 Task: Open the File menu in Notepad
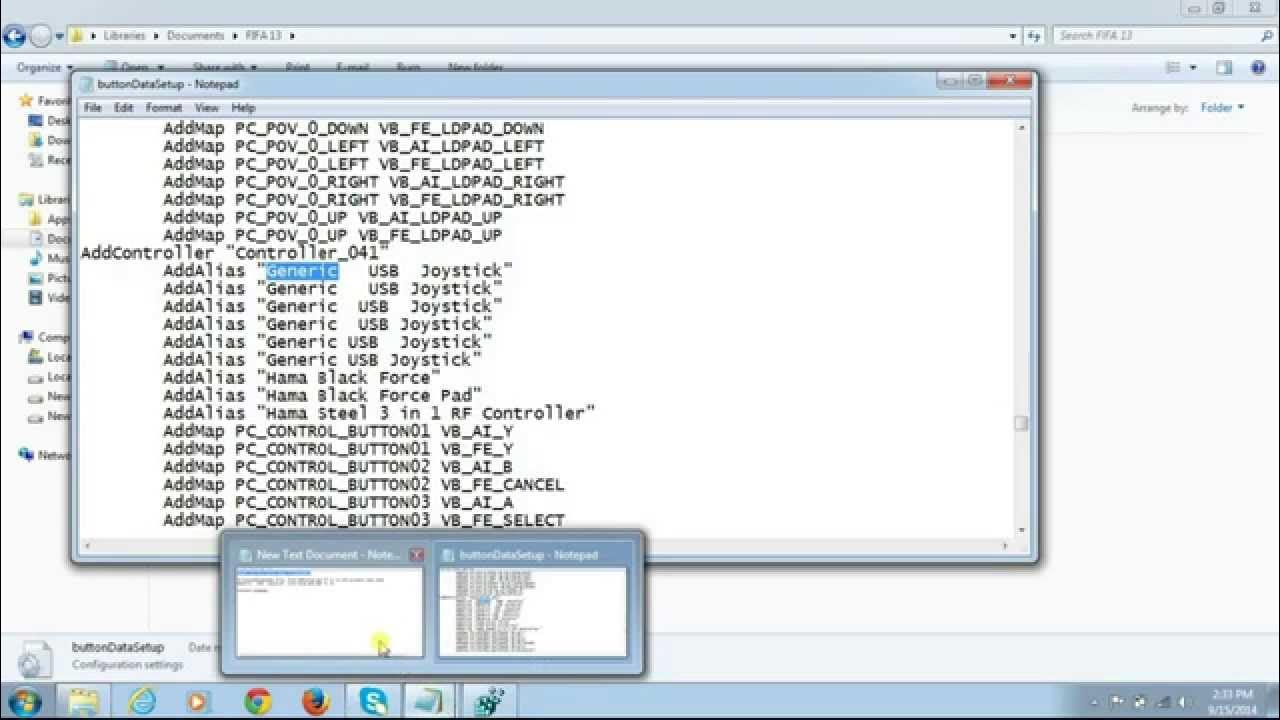coord(92,107)
